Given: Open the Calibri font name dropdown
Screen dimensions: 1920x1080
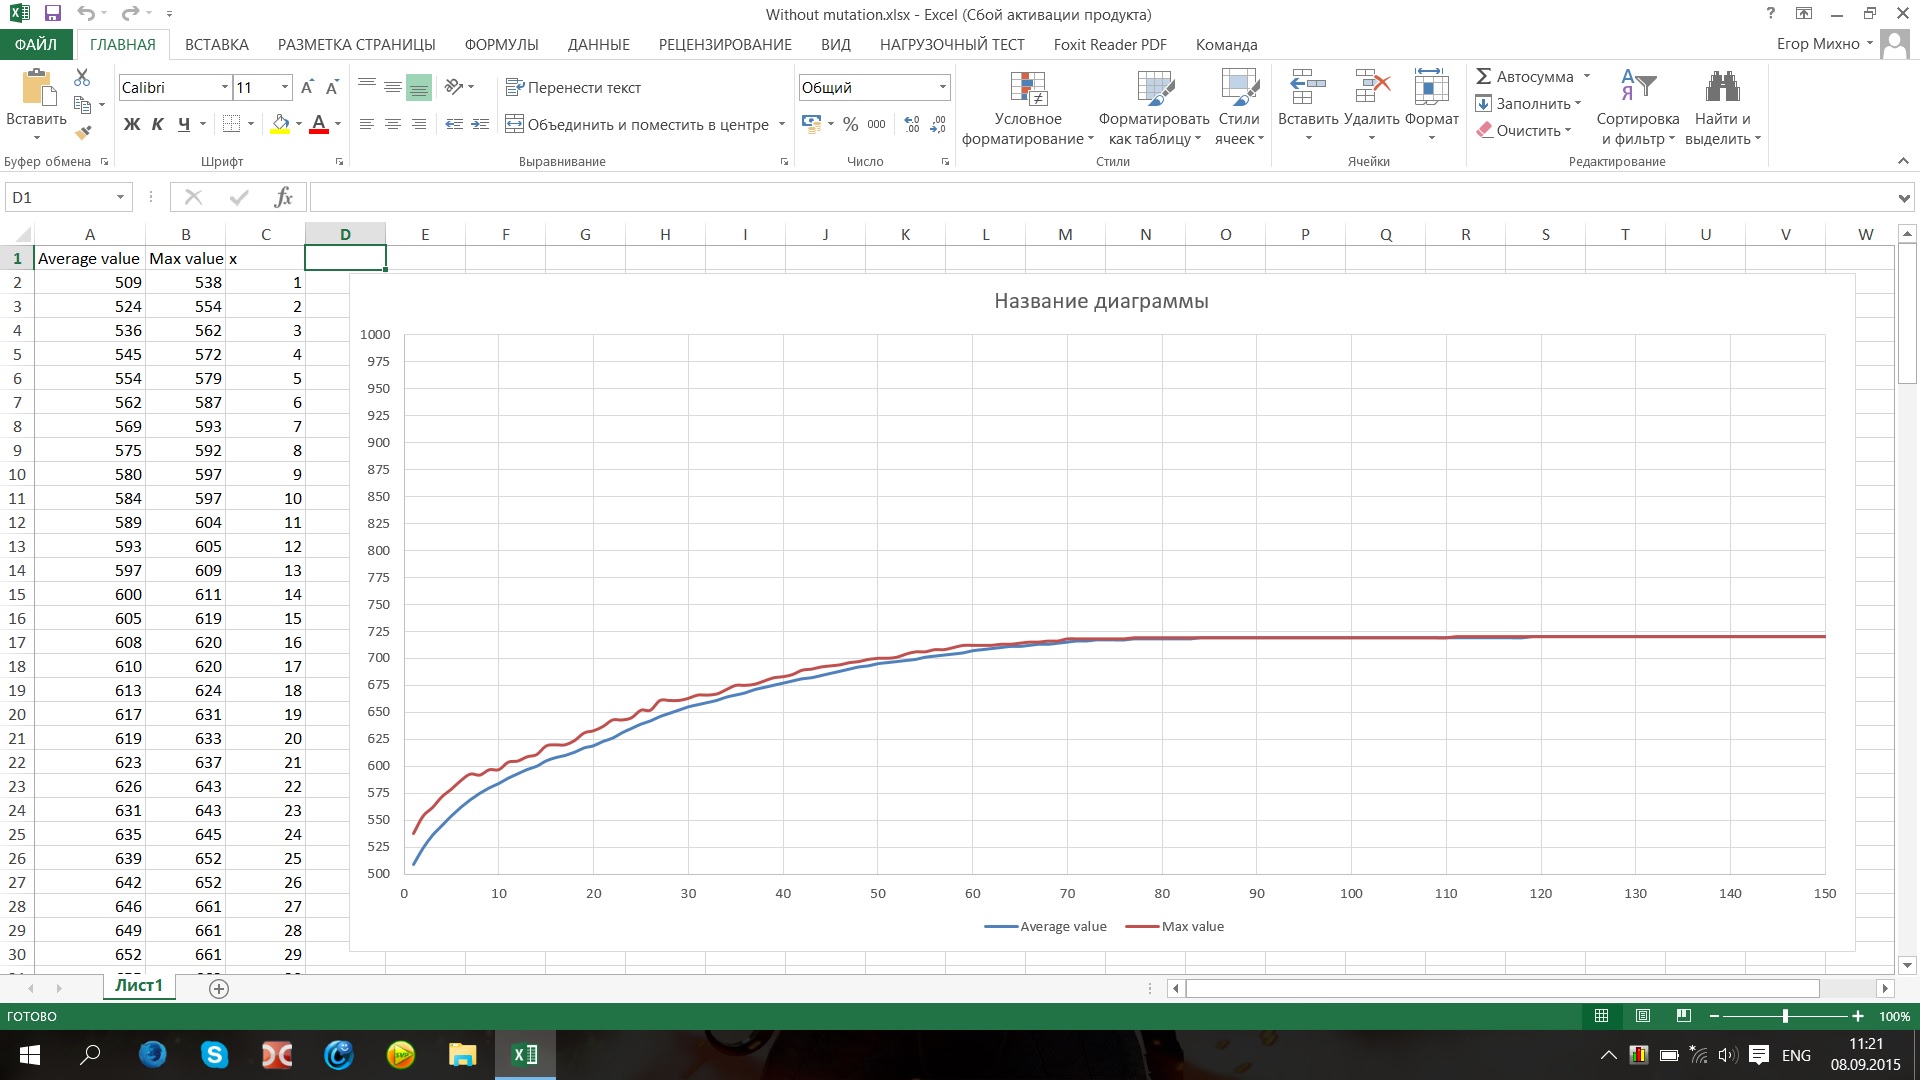Looking at the screenshot, I should coord(224,87).
